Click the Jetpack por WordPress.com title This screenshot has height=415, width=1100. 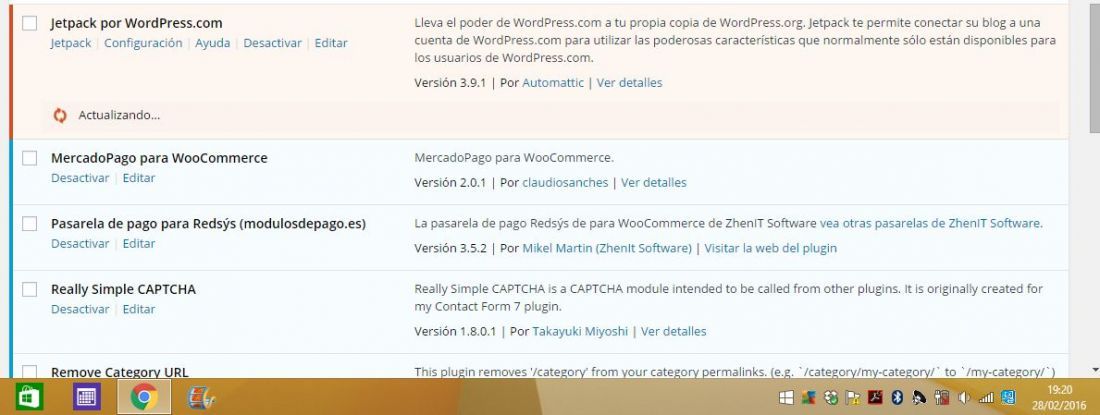(x=136, y=23)
